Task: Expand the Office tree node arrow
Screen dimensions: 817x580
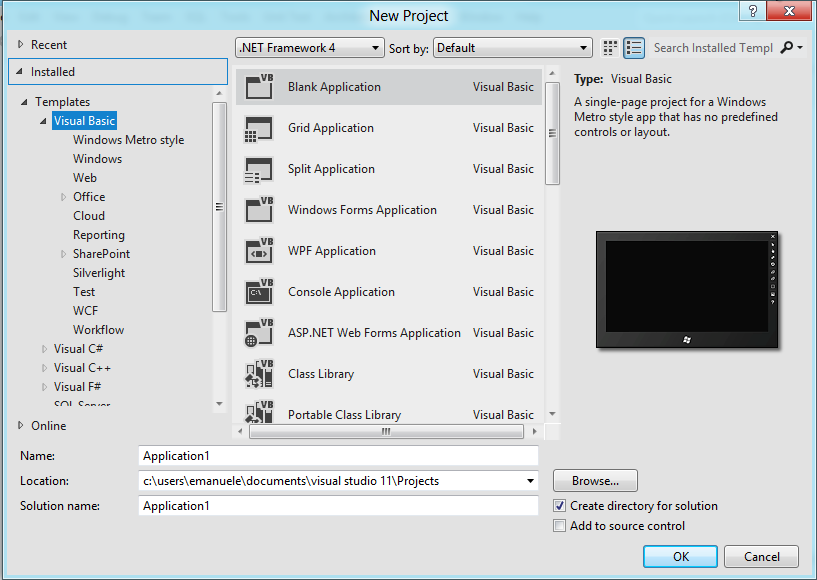Action: pos(63,196)
